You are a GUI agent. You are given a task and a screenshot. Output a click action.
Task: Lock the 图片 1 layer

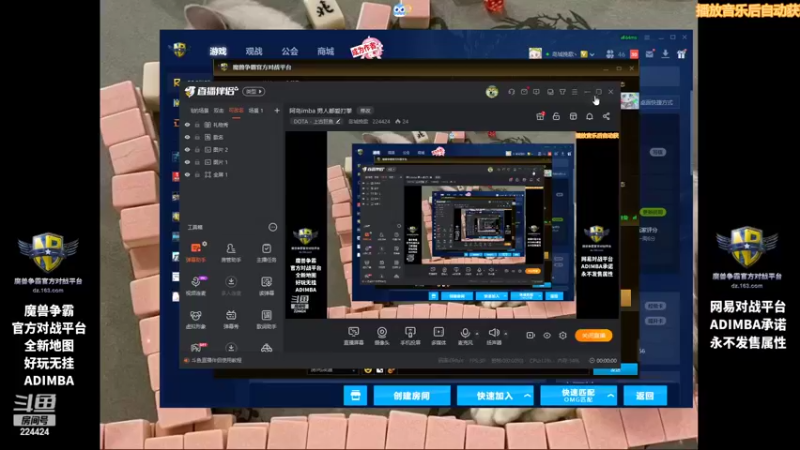coord(197,162)
